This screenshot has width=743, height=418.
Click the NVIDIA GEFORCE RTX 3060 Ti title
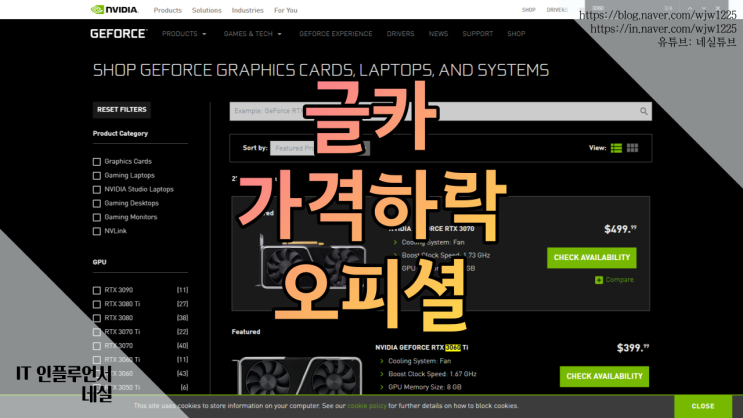(x=422, y=347)
